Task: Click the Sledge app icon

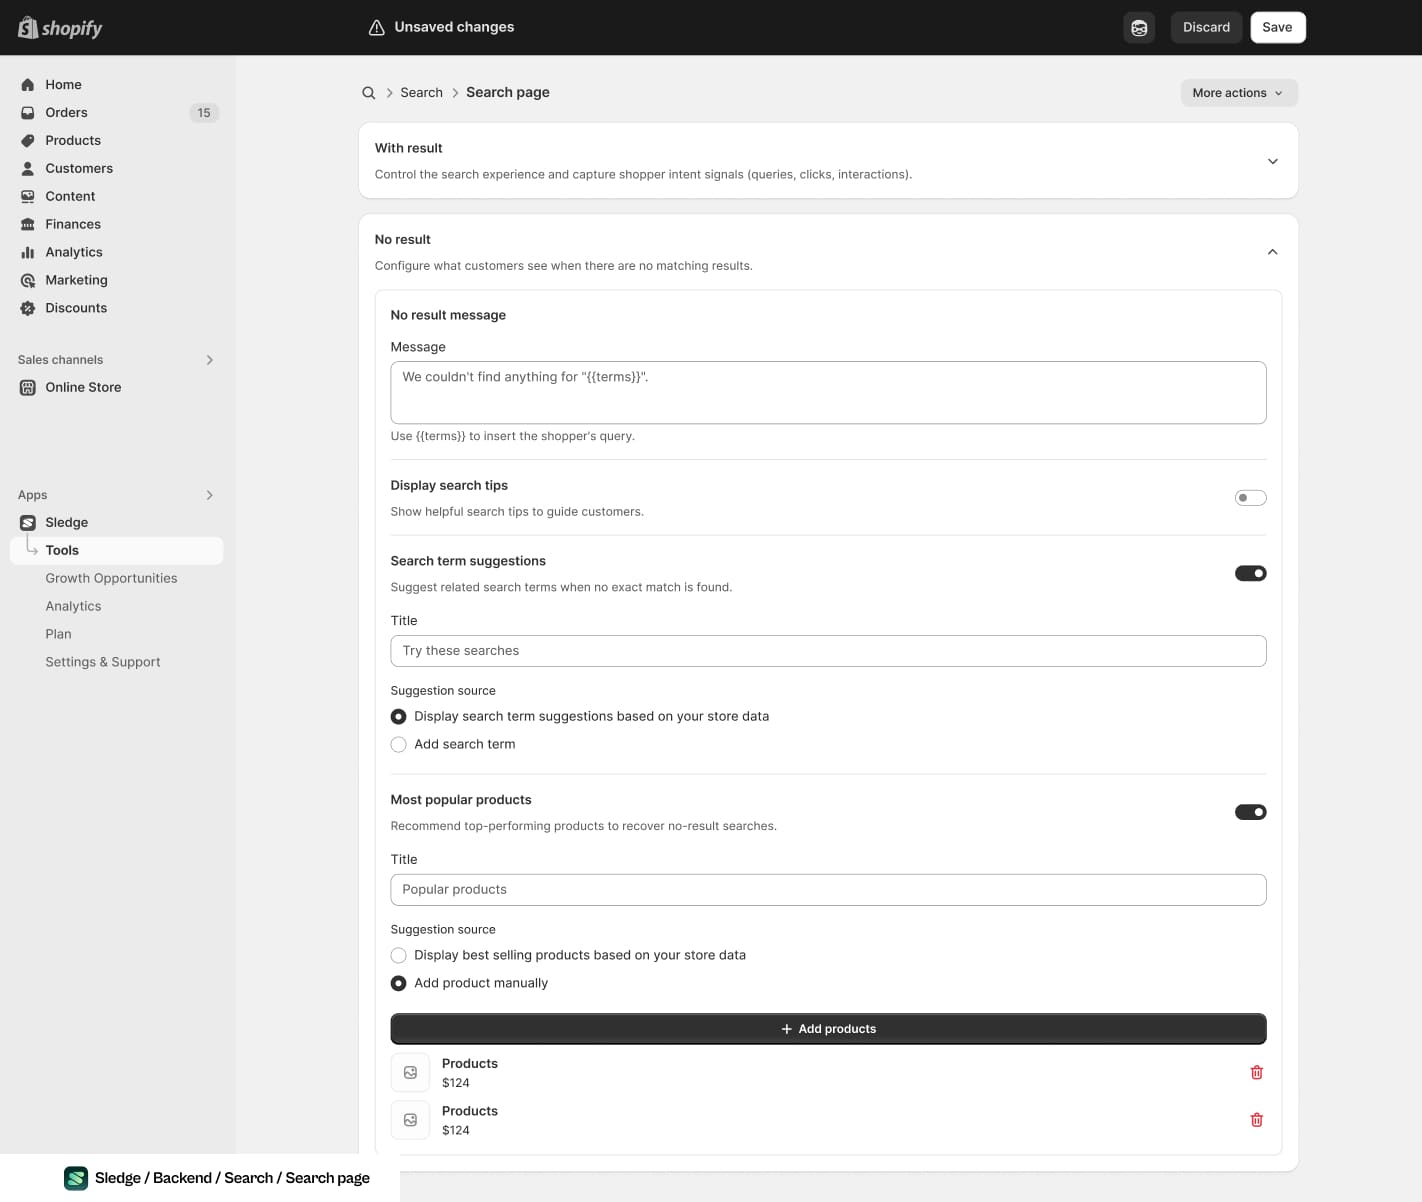Action: [28, 523]
